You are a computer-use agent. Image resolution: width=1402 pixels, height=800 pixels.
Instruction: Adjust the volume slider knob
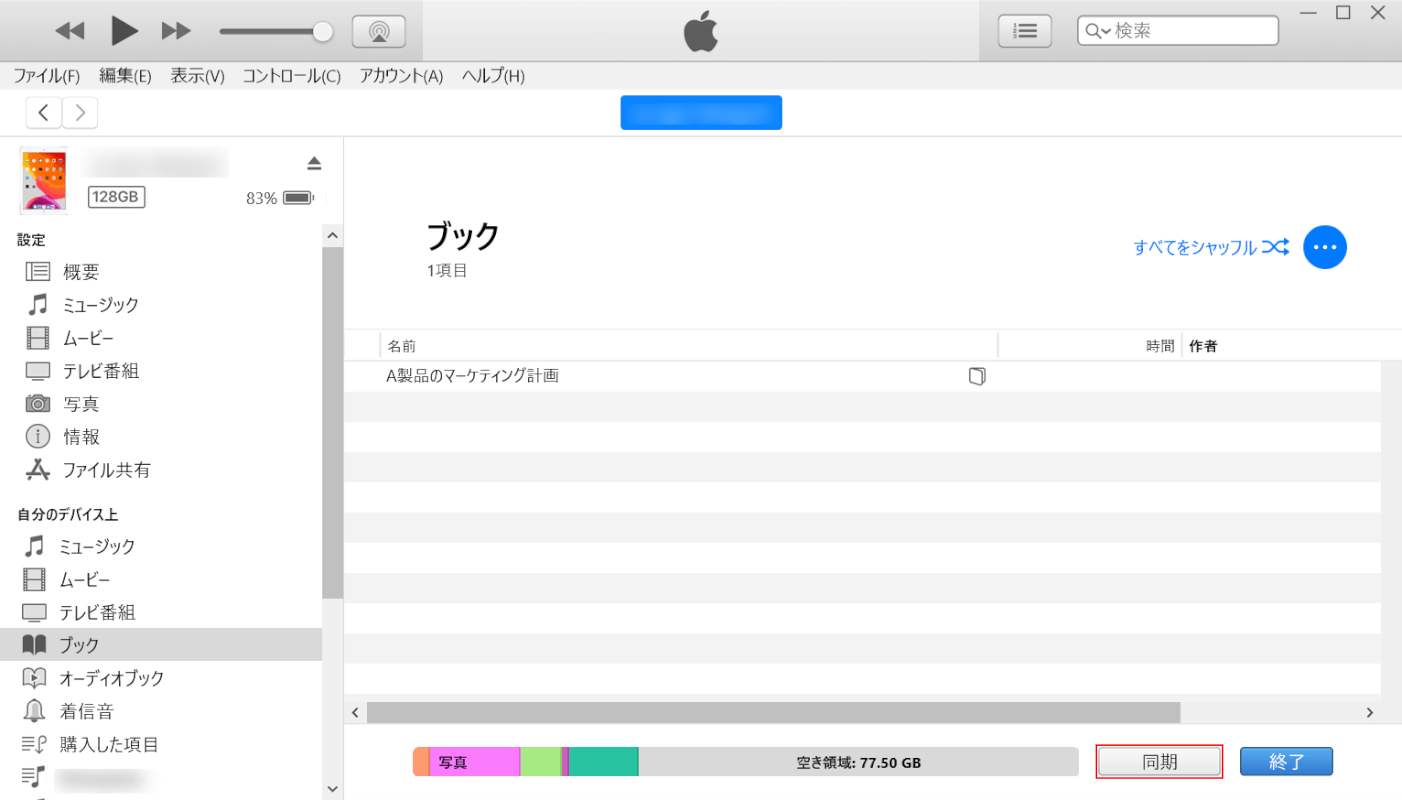(322, 31)
